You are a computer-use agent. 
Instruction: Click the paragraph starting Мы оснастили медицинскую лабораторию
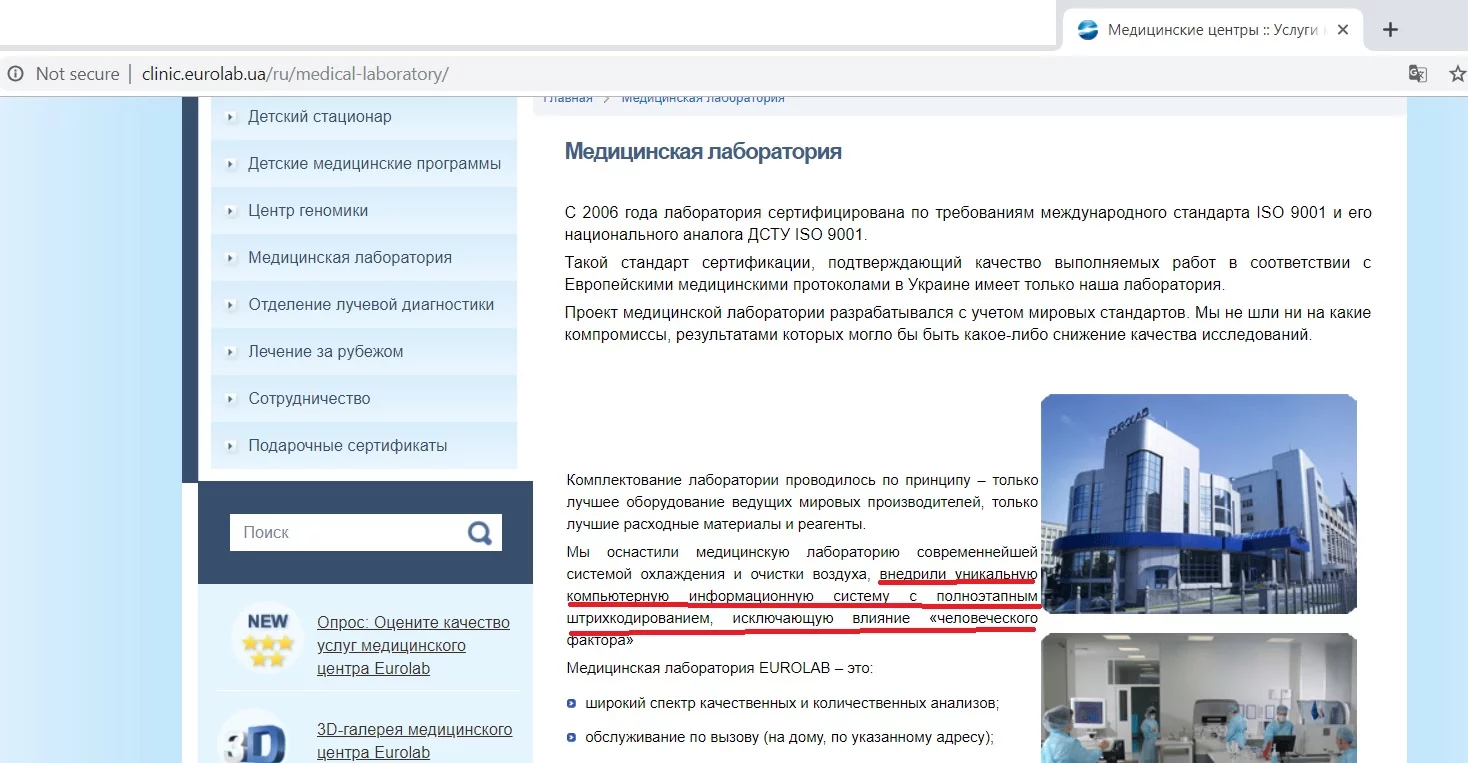coord(802,597)
